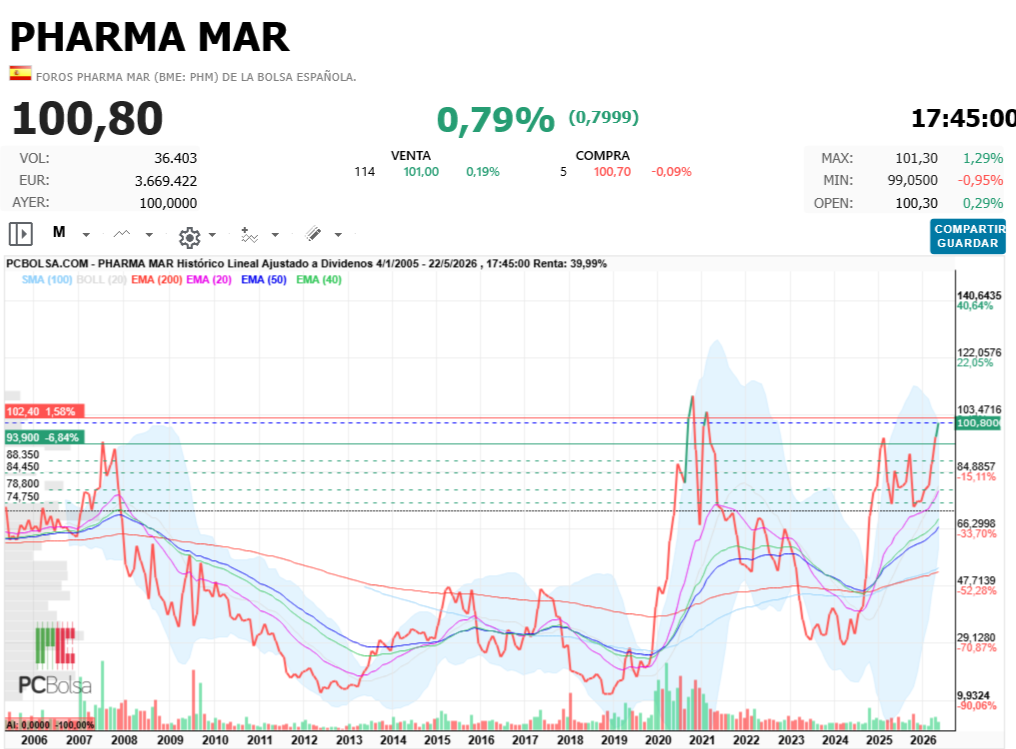Click the 2020 label on time axis
The width and height of the screenshot is (1016, 749).
(x=658, y=740)
